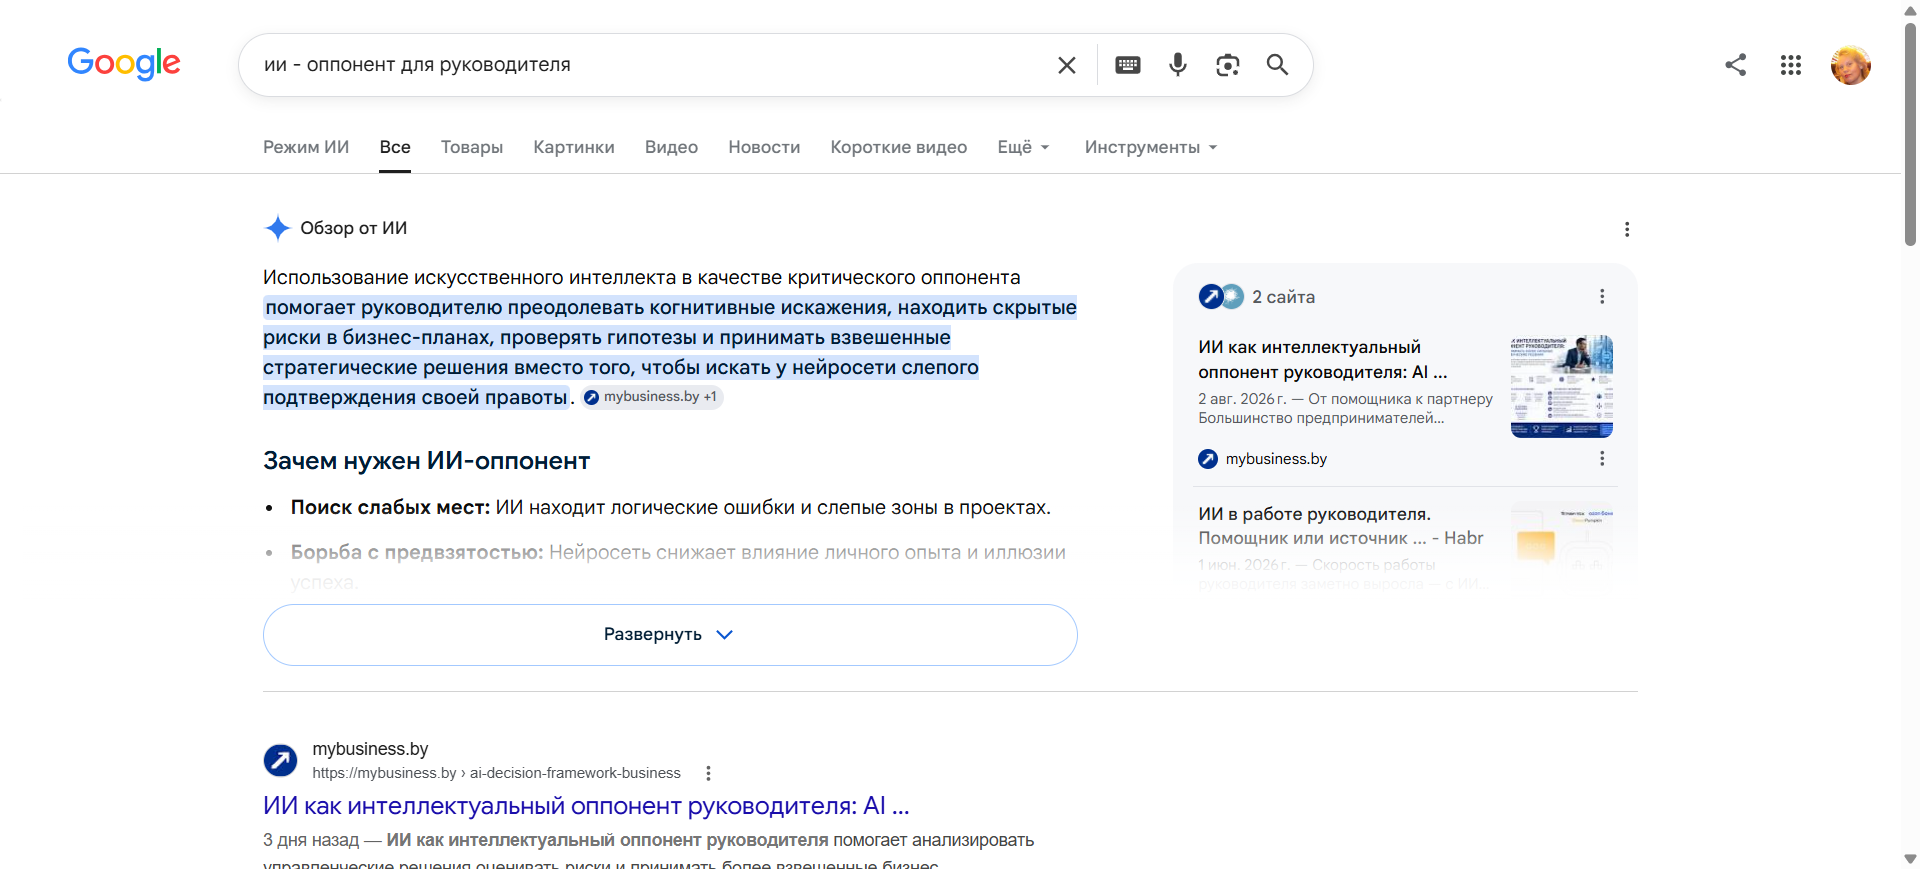Open options menu of mybusiness.by source card
This screenshot has height=869, width=1920.
point(1602,459)
